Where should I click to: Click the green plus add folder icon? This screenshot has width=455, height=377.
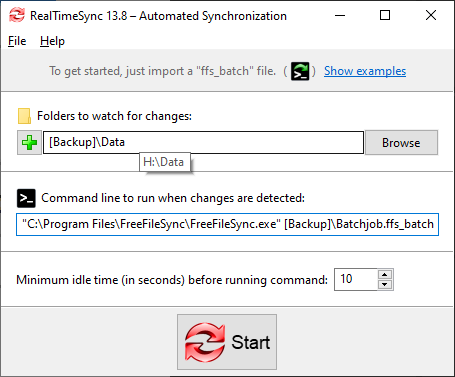tap(29, 143)
